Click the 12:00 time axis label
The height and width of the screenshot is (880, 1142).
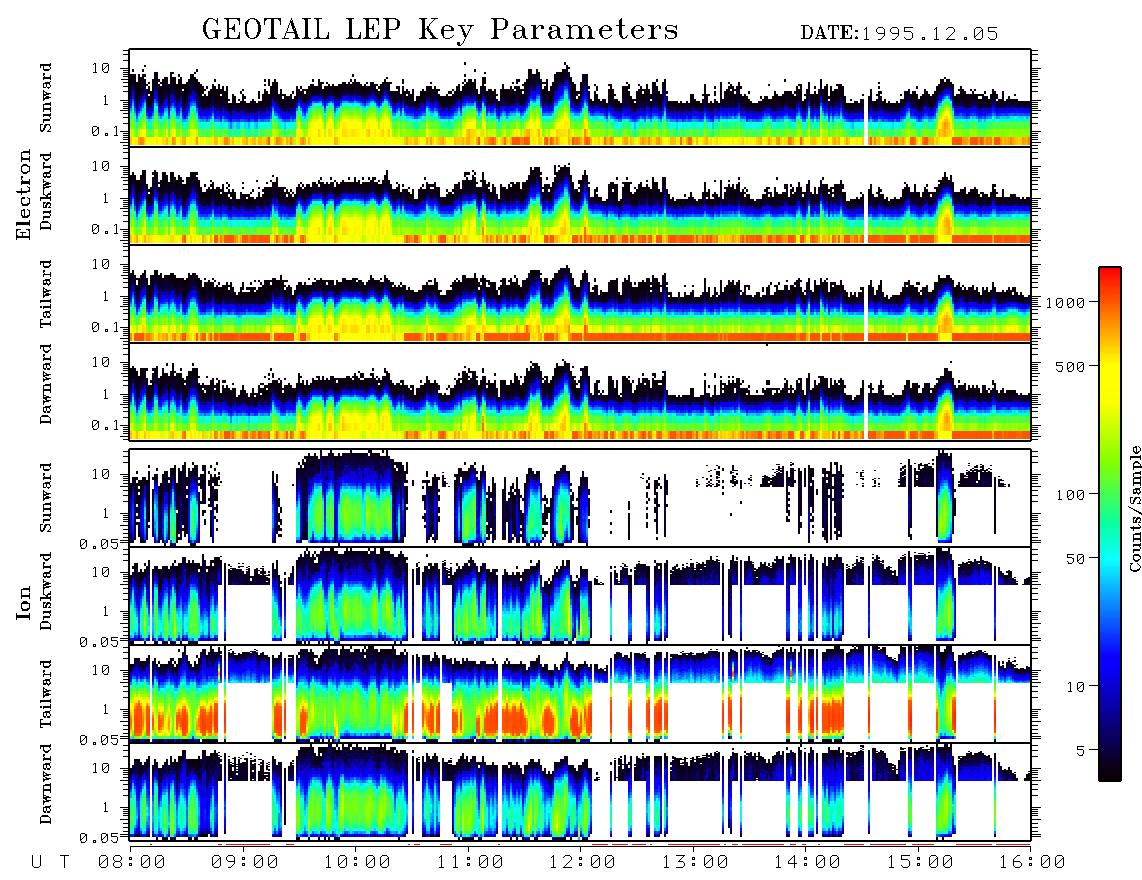pos(582,862)
